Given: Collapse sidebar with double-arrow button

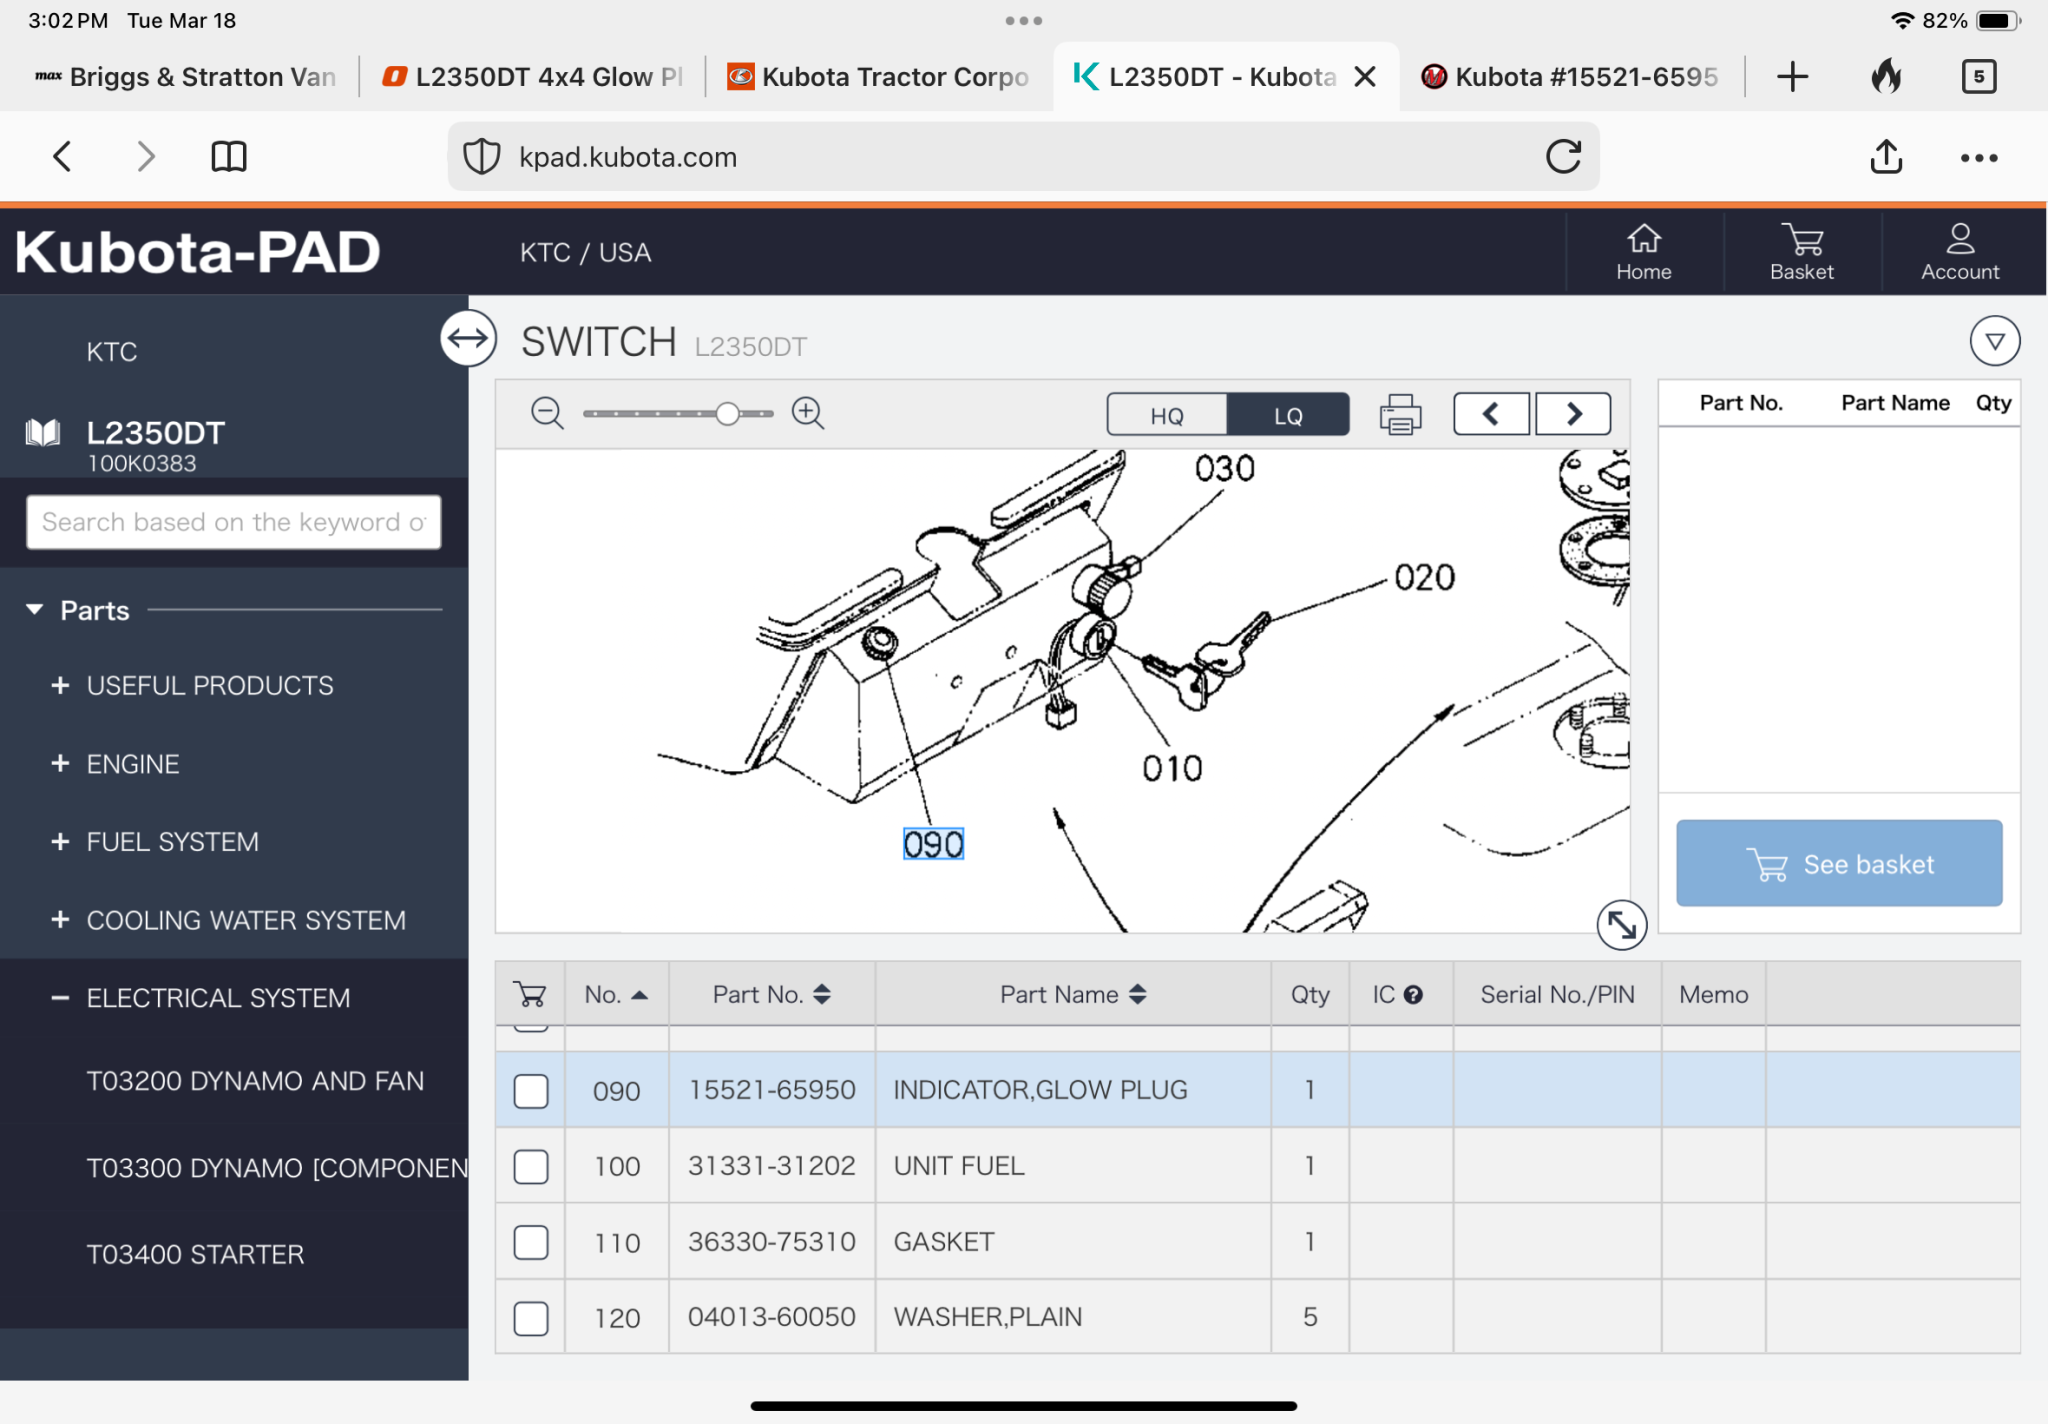Looking at the screenshot, I should point(468,338).
